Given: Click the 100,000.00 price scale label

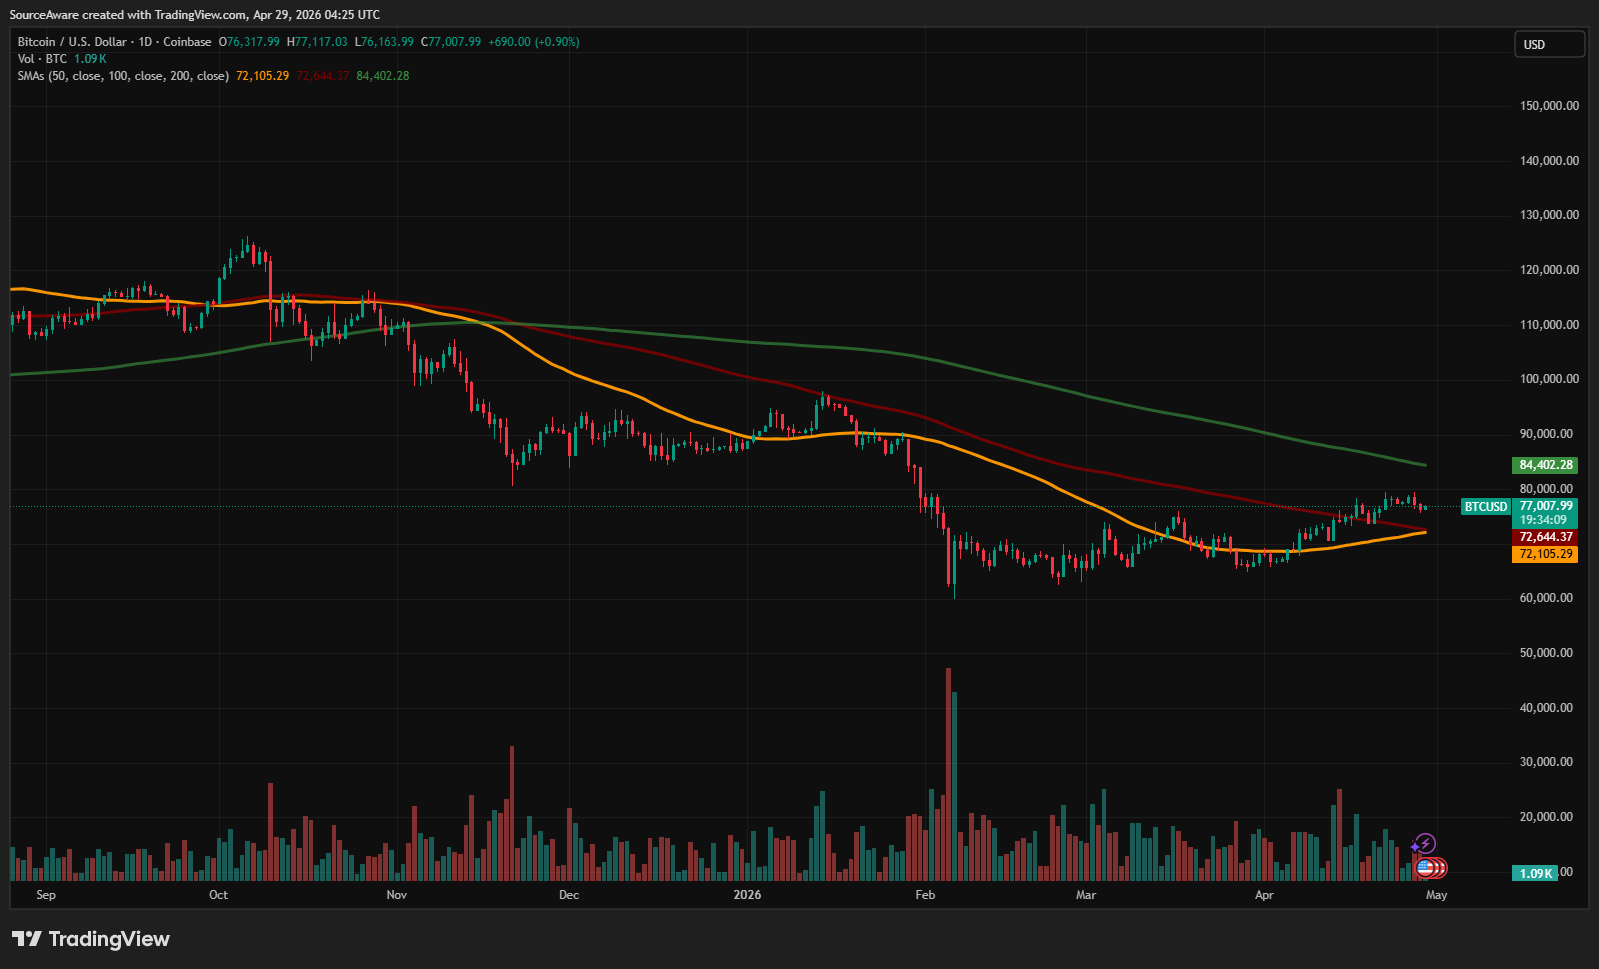Looking at the screenshot, I should pyautogui.click(x=1549, y=379).
